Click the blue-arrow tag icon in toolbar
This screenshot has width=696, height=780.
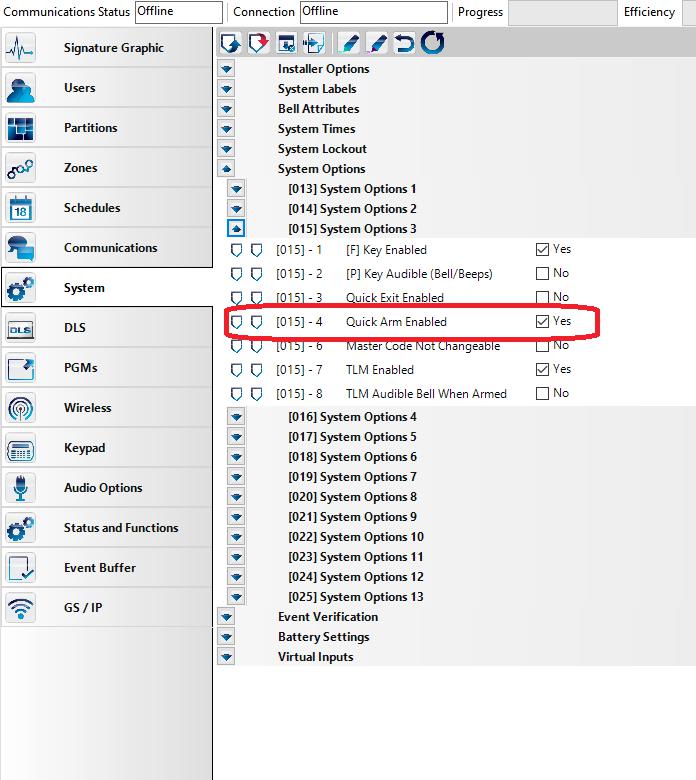point(230,43)
